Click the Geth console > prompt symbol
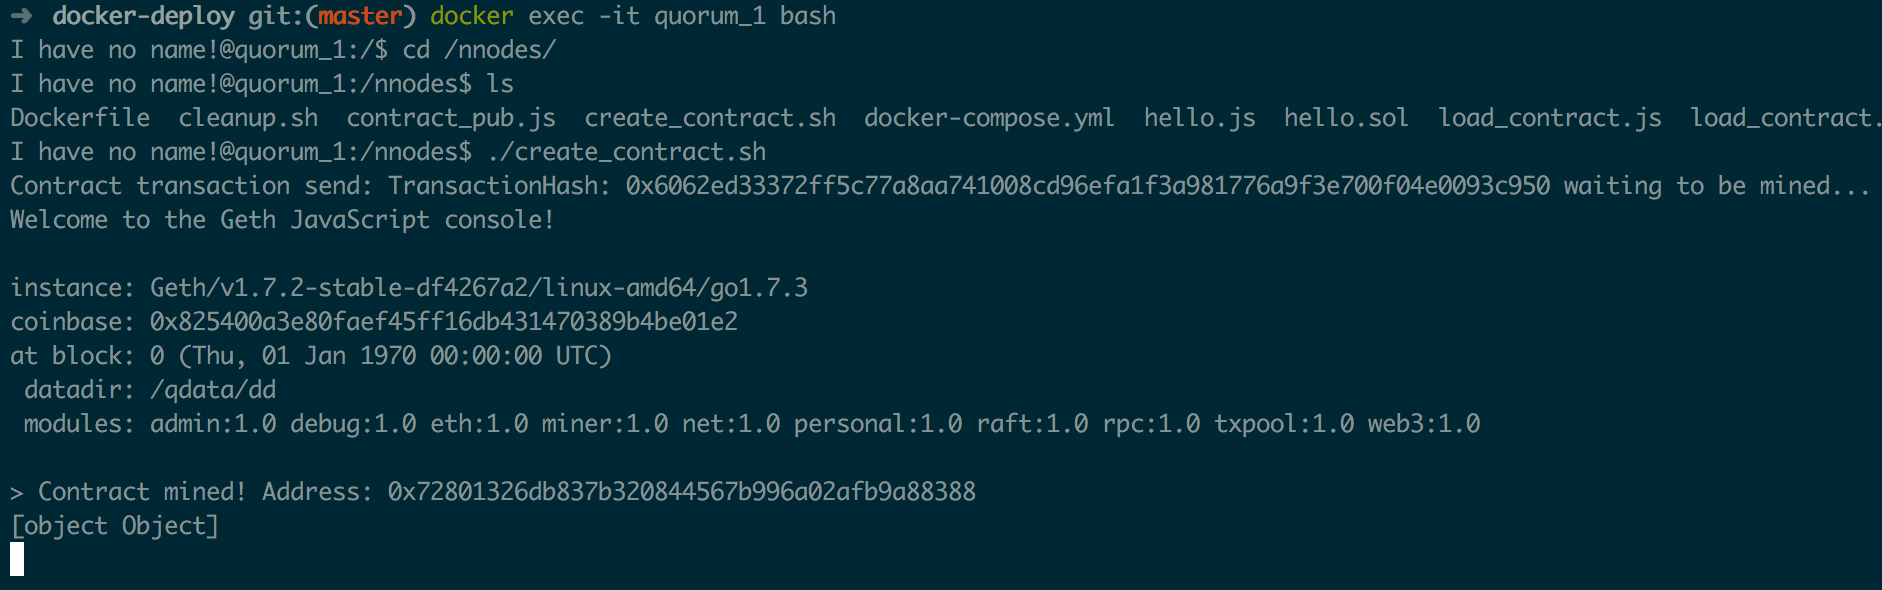 pyautogui.click(x=17, y=493)
